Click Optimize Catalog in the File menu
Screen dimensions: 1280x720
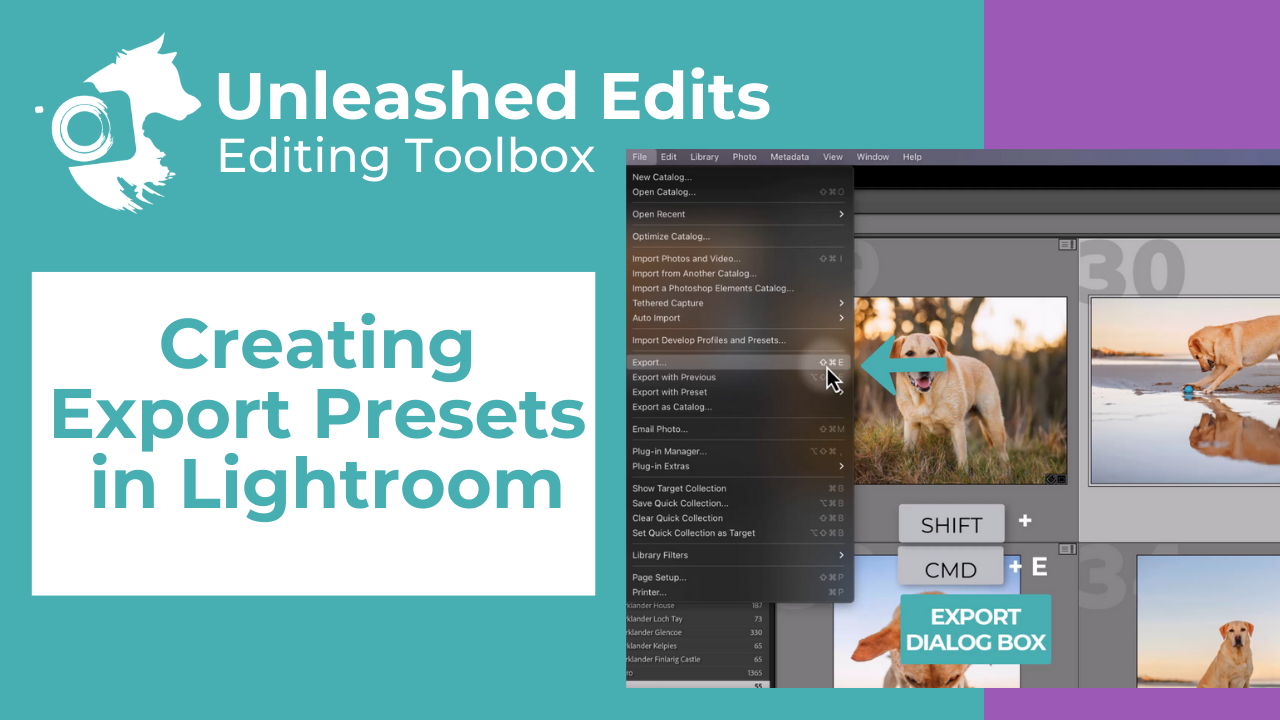coord(739,237)
